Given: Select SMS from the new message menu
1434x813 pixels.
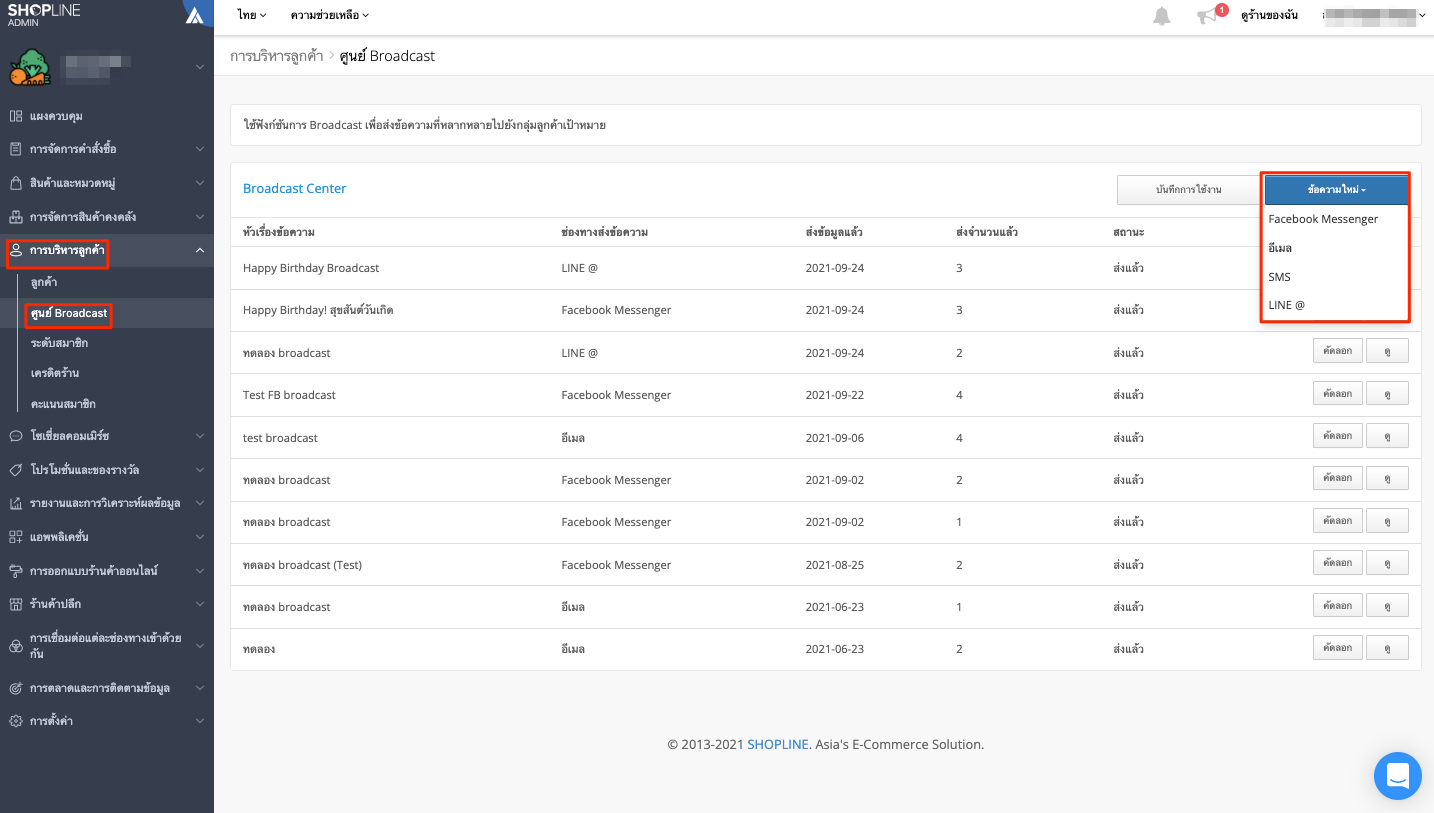Looking at the screenshot, I should [x=1279, y=277].
